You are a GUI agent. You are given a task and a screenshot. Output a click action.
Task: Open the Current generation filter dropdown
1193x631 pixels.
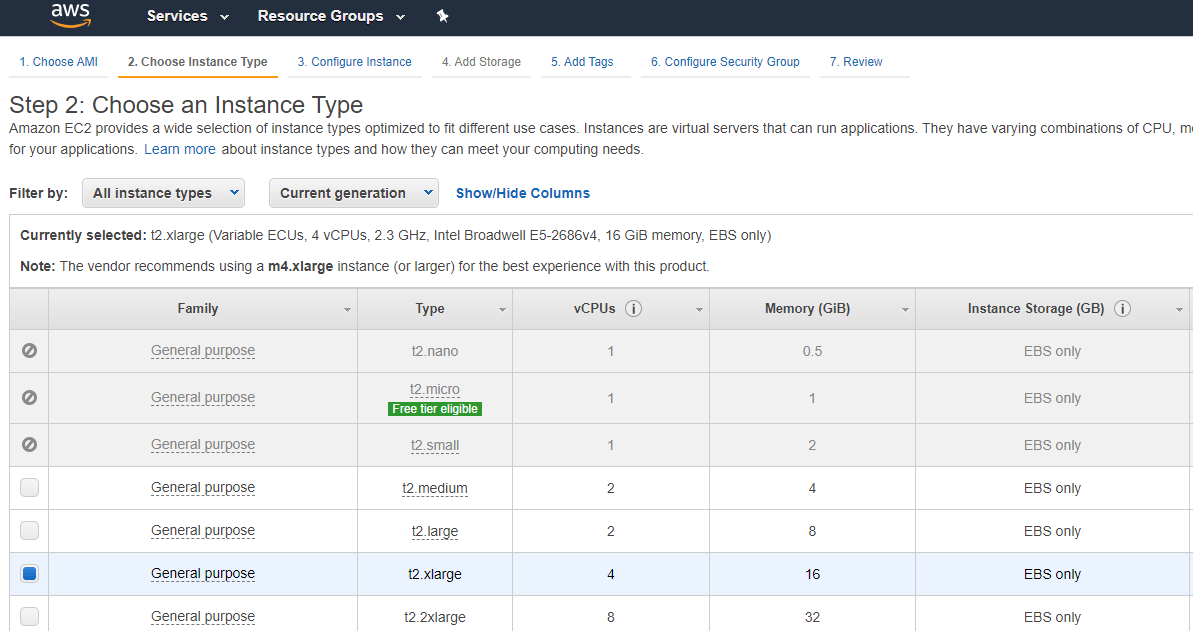pyautogui.click(x=354, y=193)
